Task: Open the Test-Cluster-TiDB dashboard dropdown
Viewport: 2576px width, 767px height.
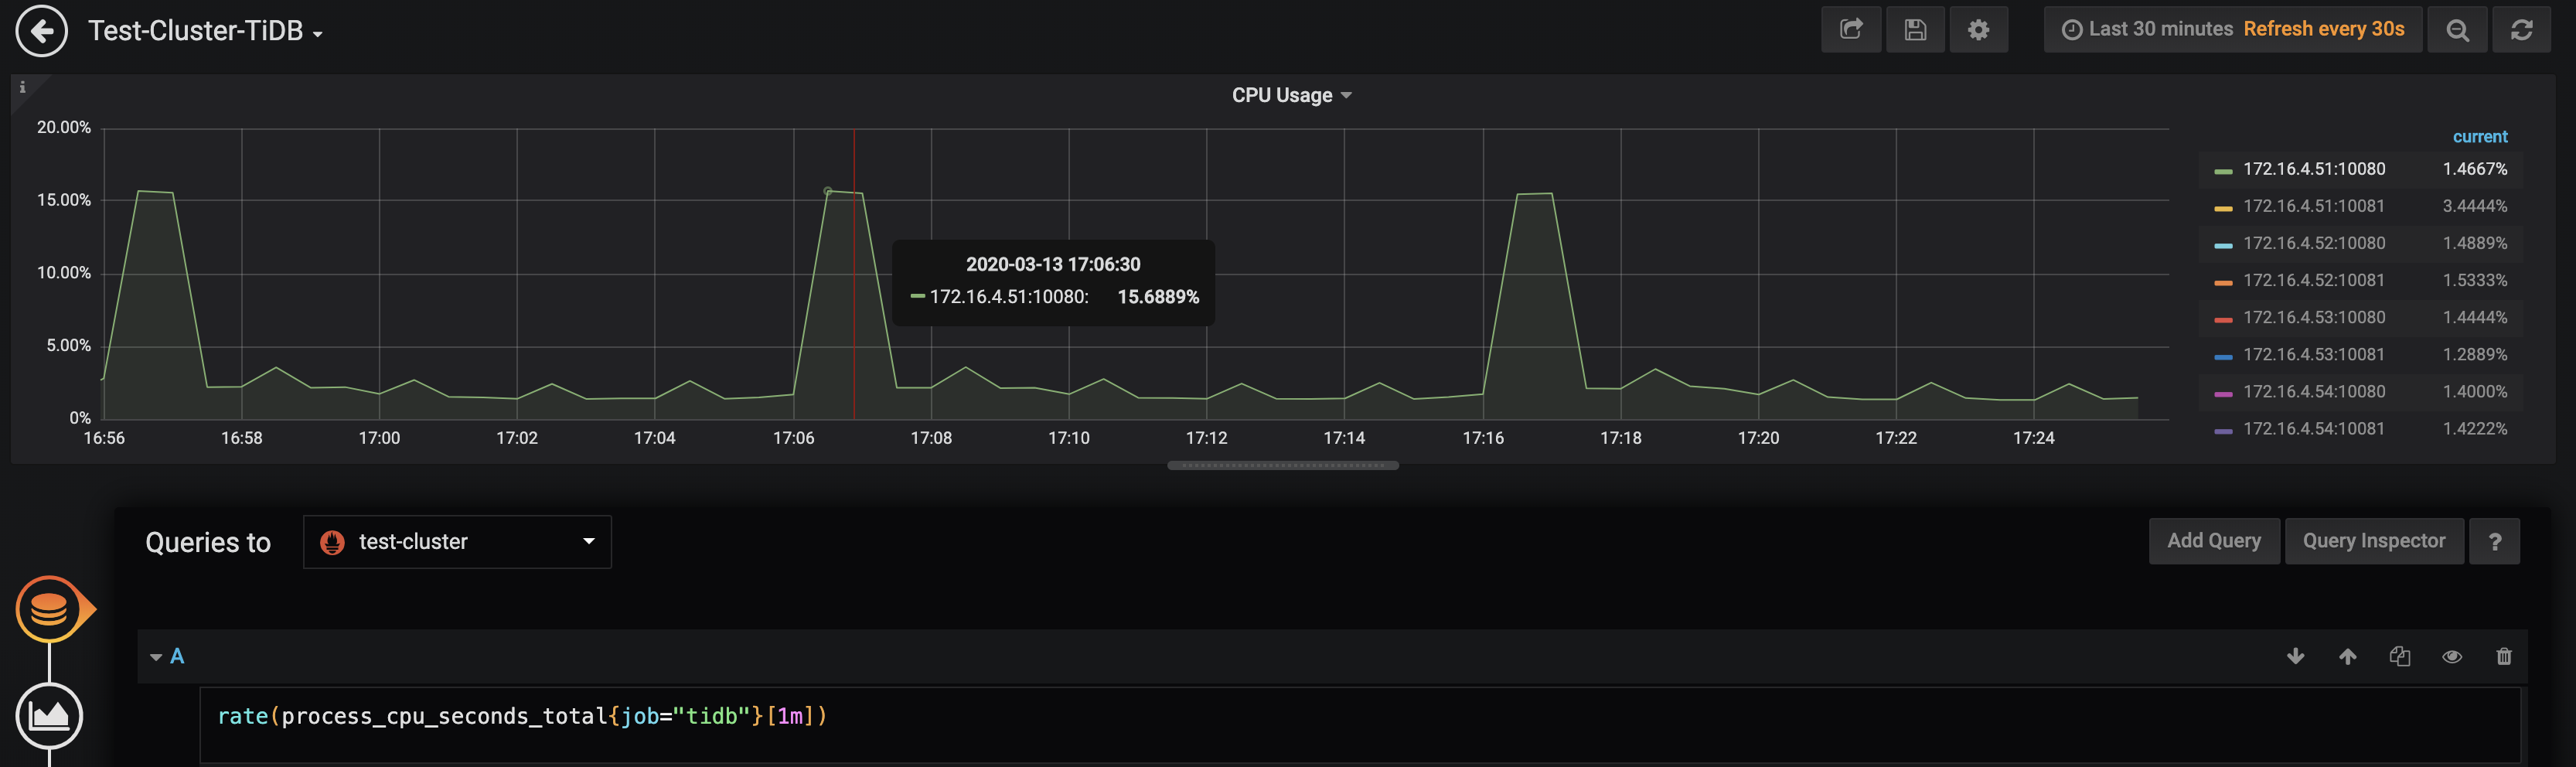Action: point(205,31)
